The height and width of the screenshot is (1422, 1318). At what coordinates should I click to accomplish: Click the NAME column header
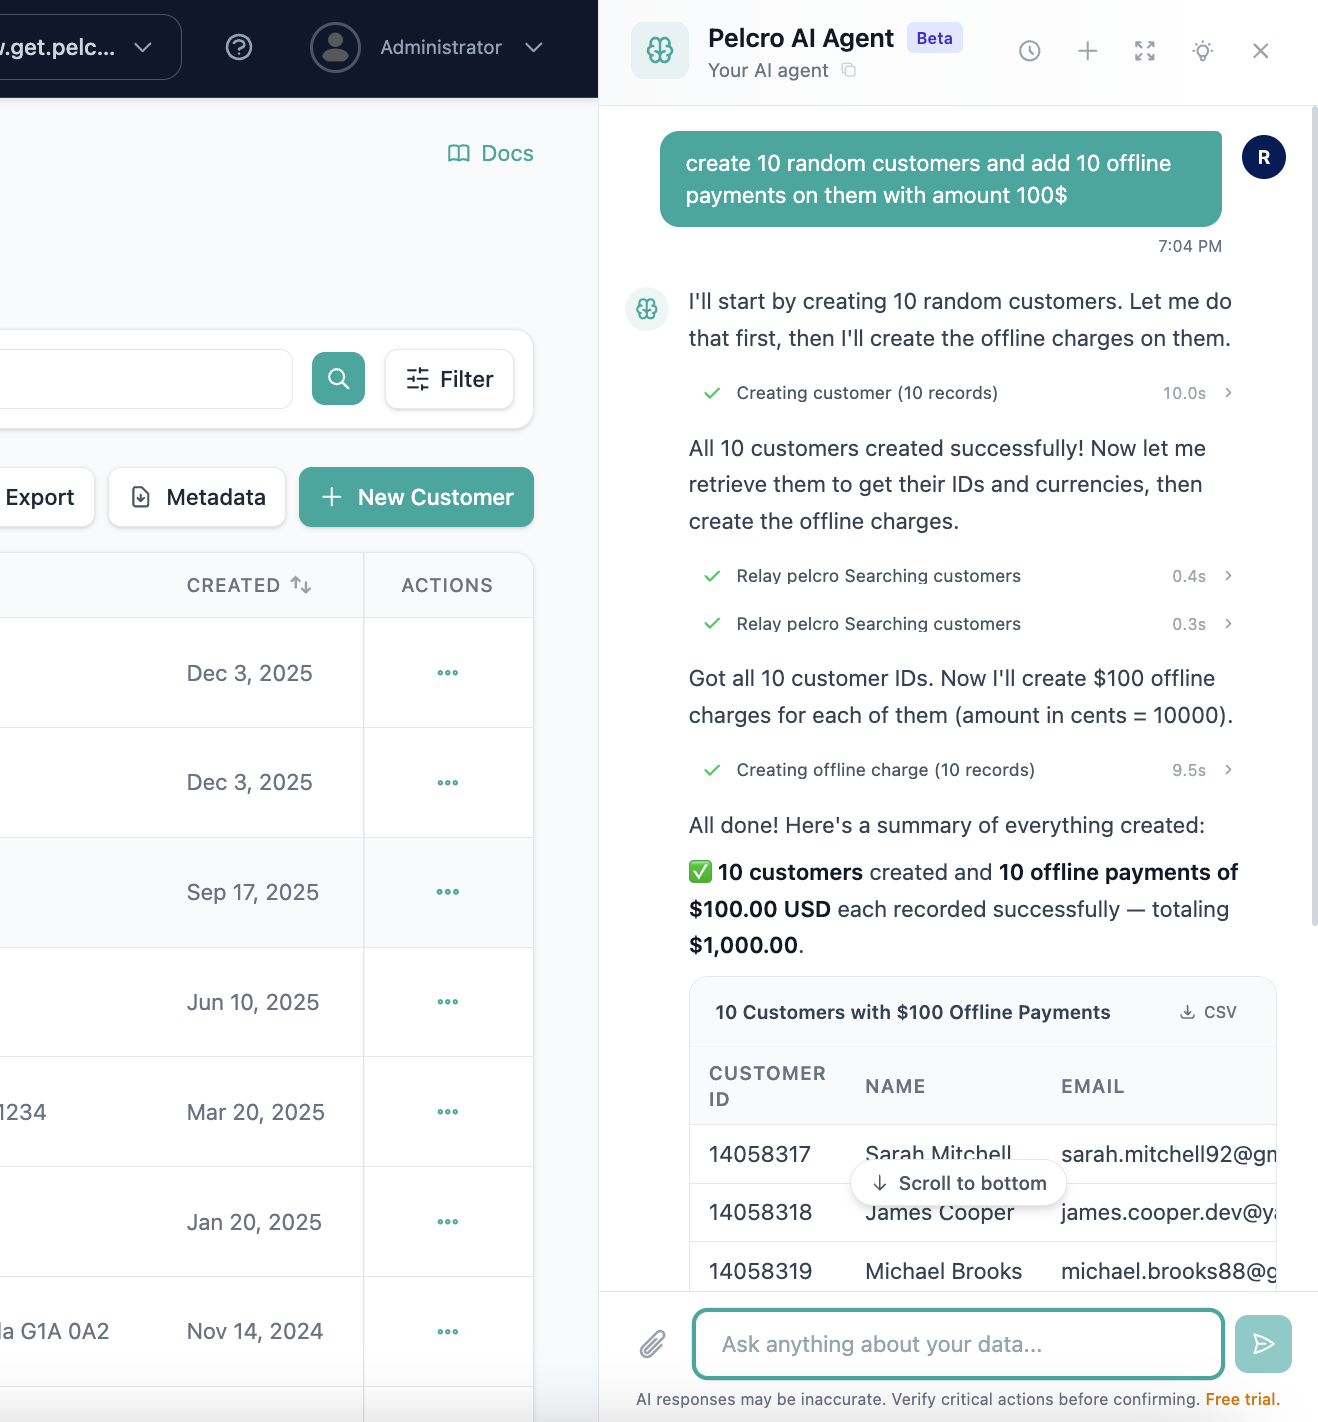895,1086
